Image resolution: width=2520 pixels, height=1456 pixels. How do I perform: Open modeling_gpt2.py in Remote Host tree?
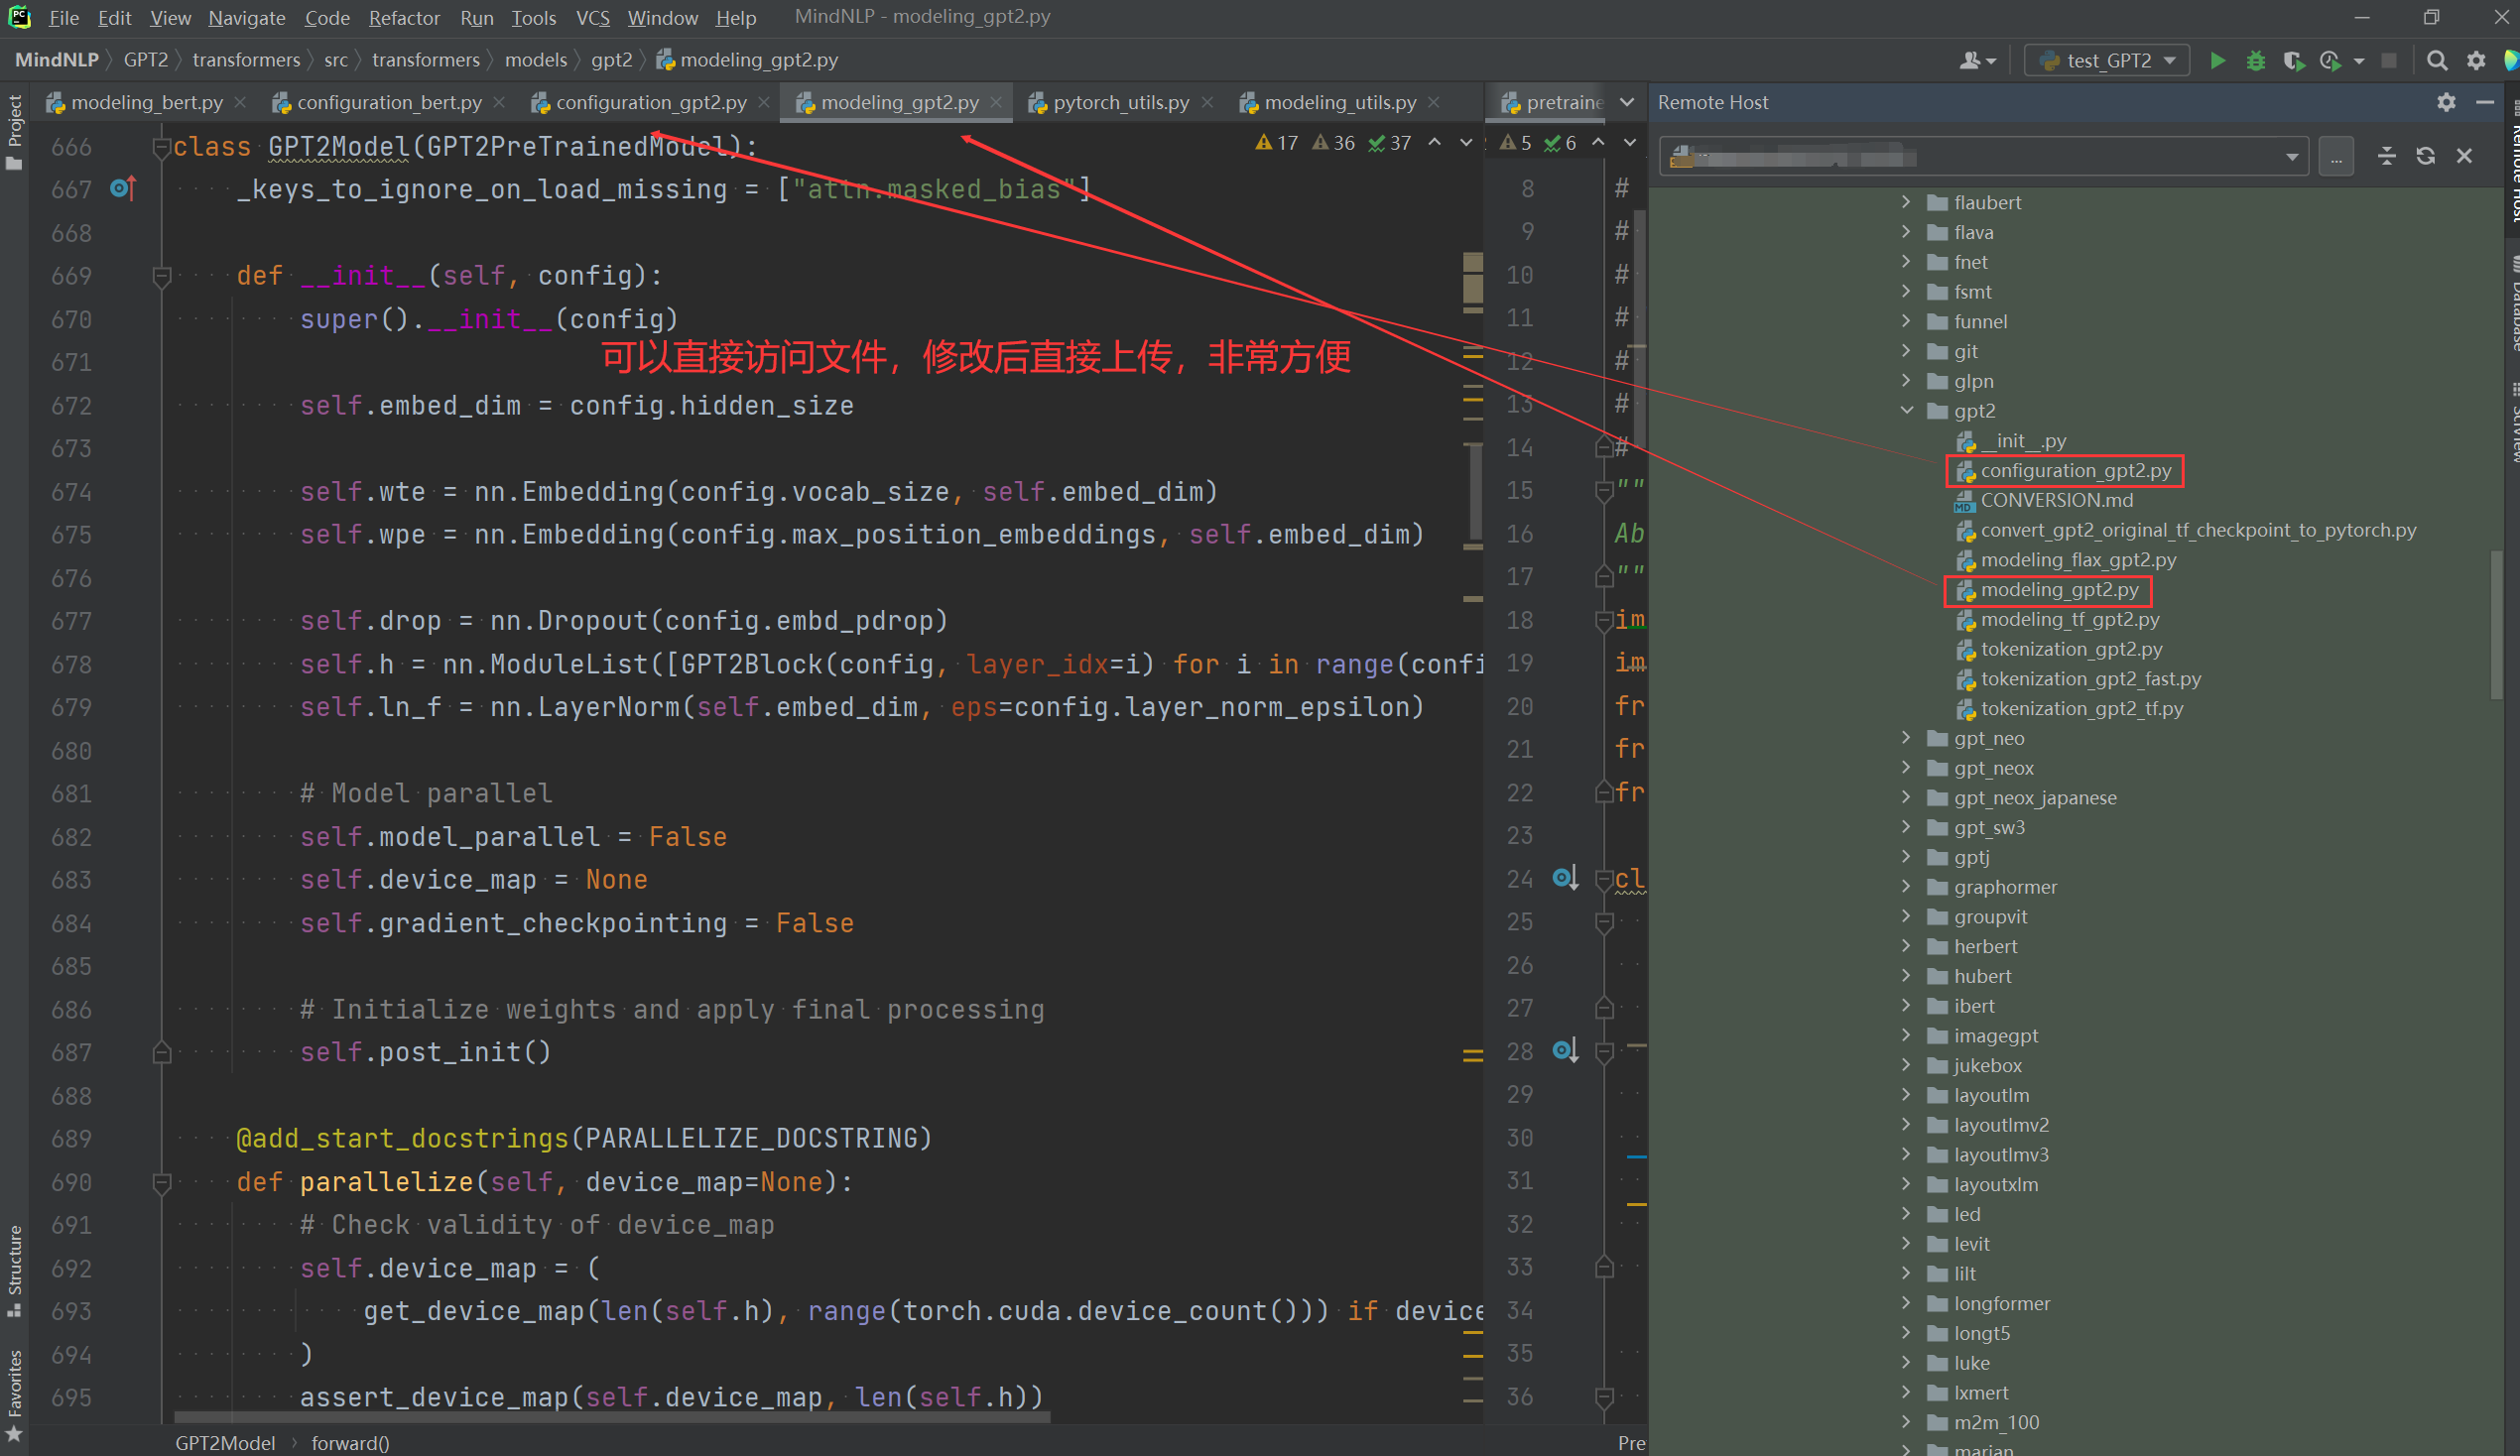point(2059,590)
